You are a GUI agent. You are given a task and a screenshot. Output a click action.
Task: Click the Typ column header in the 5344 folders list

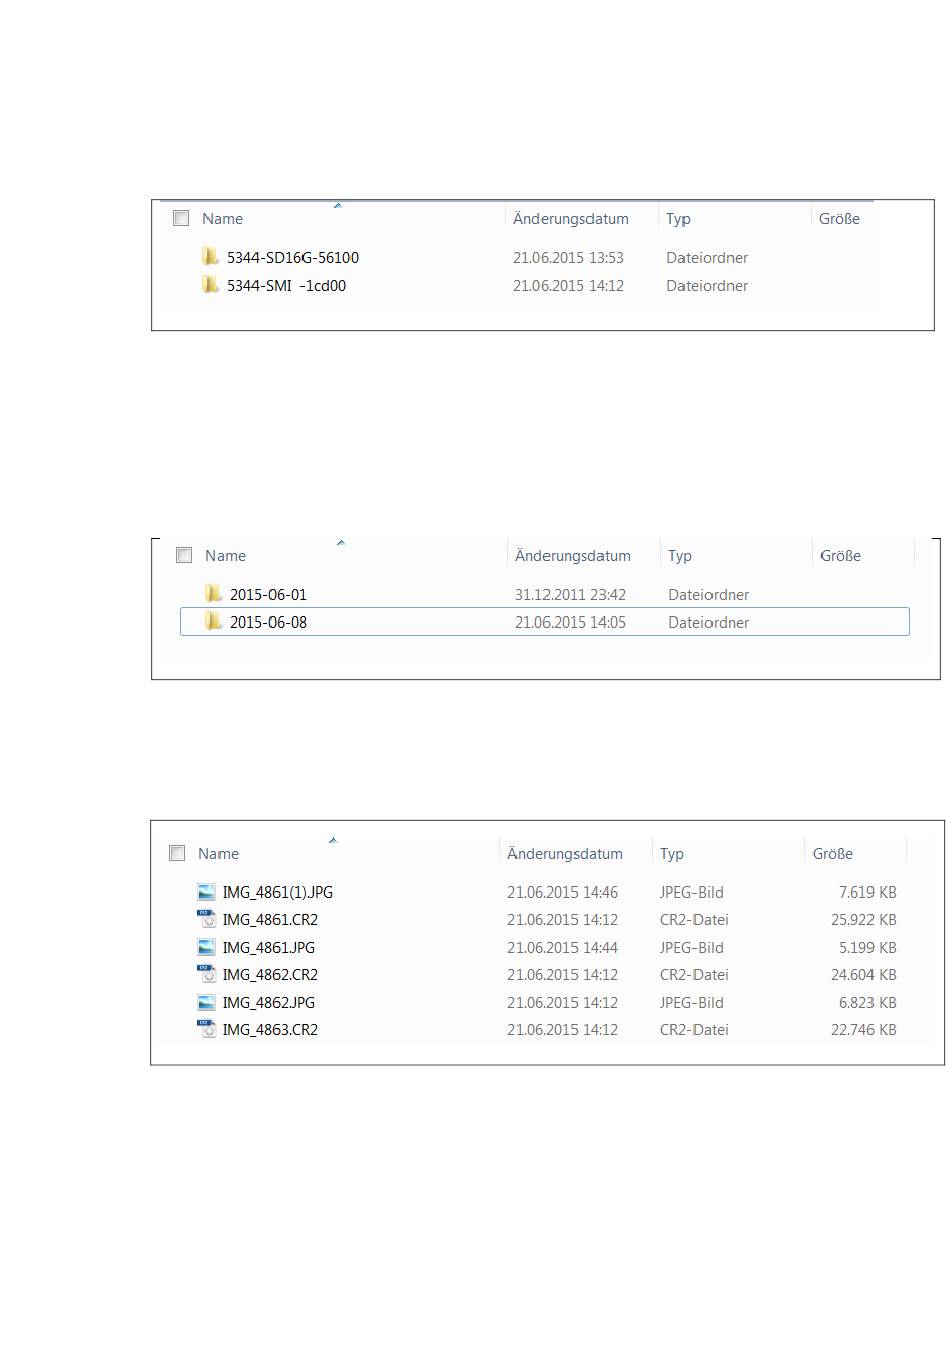[678, 219]
